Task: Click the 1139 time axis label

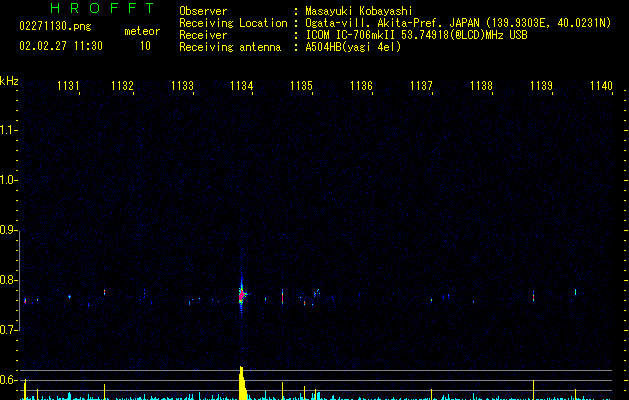Action: pos(542,85)
